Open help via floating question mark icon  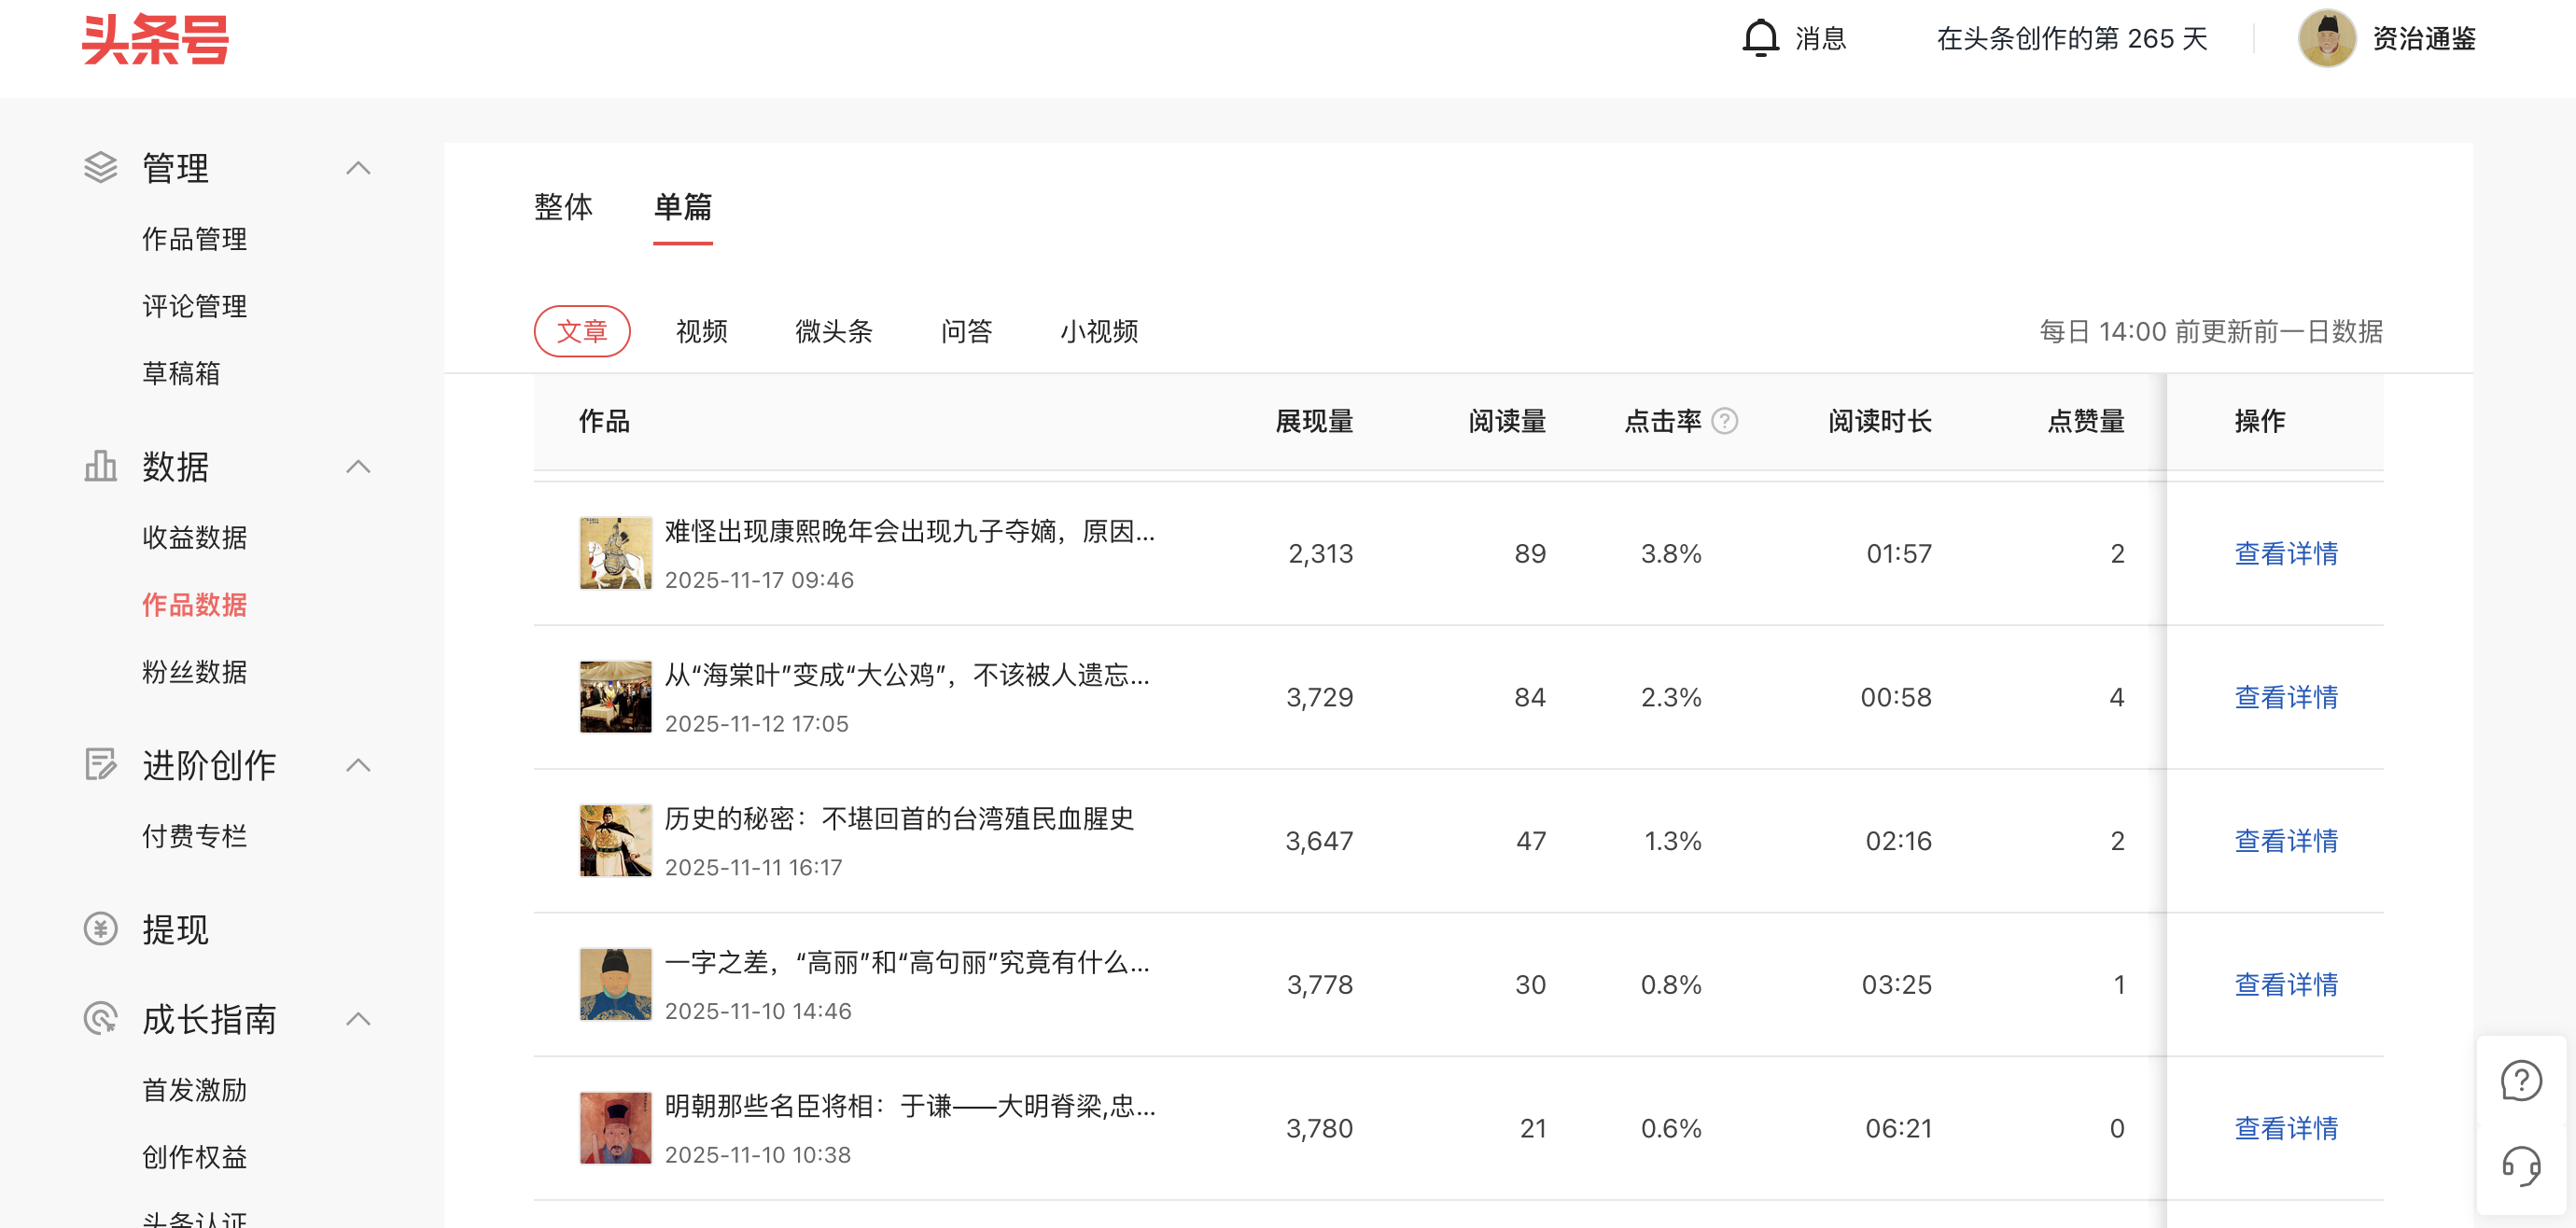(2521, 1081)
